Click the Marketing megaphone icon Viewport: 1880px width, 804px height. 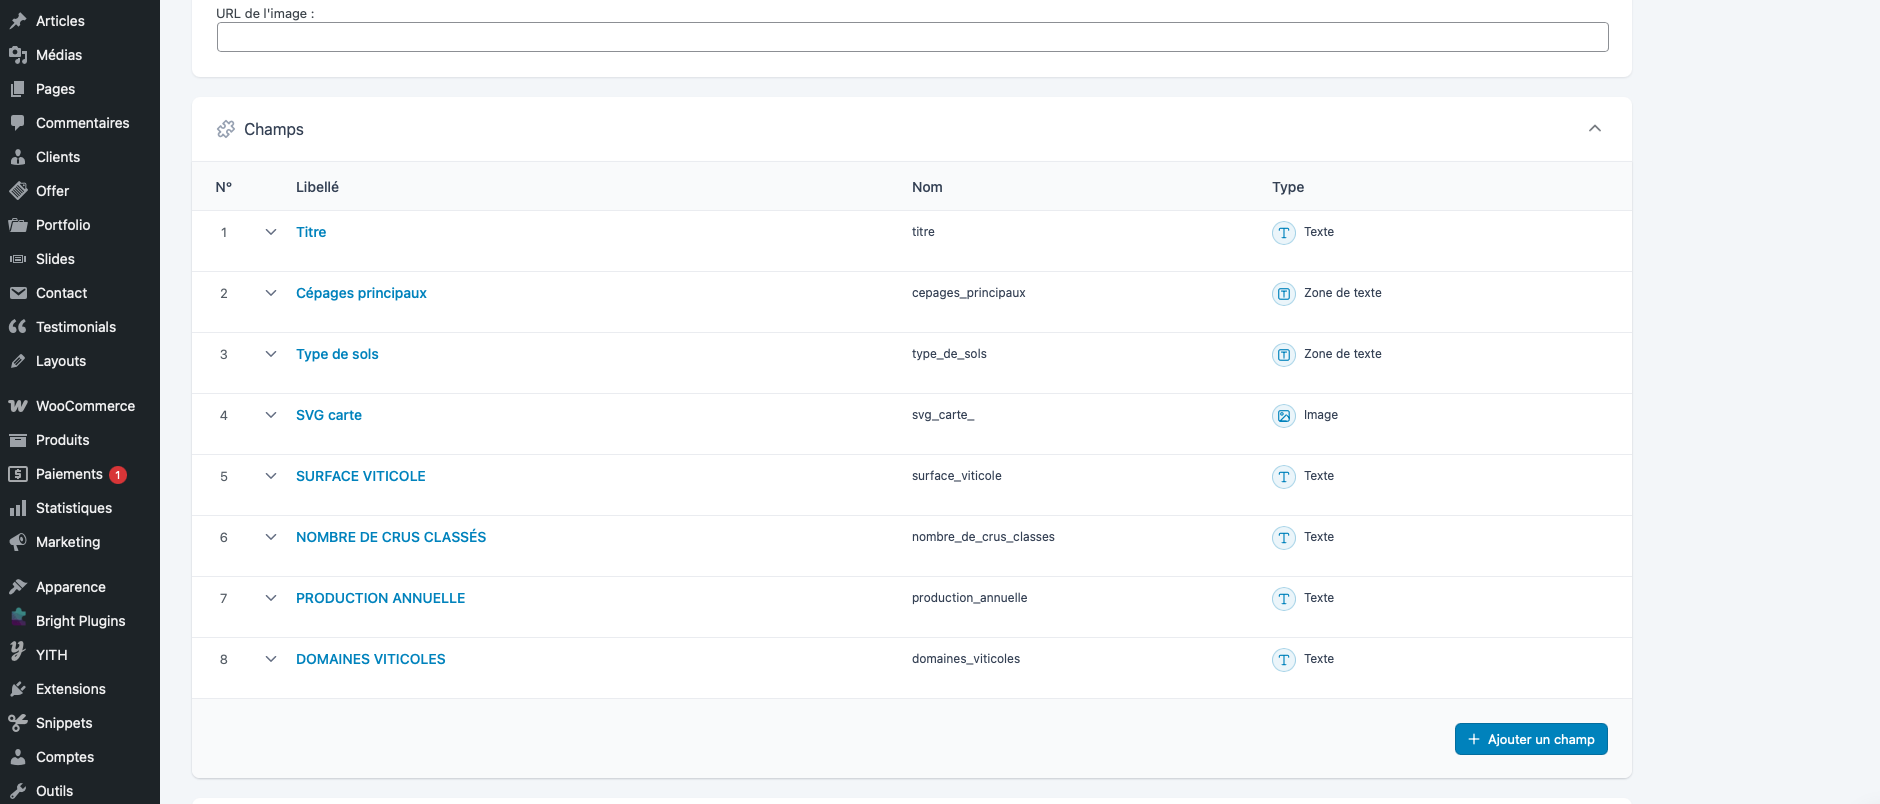click(x=18, y=542)
